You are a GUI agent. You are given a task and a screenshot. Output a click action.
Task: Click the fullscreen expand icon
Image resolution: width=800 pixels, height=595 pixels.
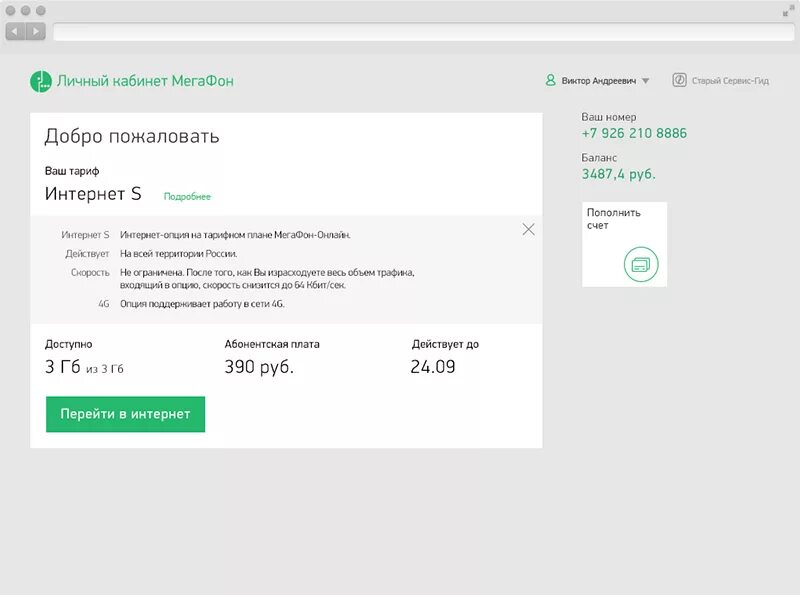click(x=788, y=11)
